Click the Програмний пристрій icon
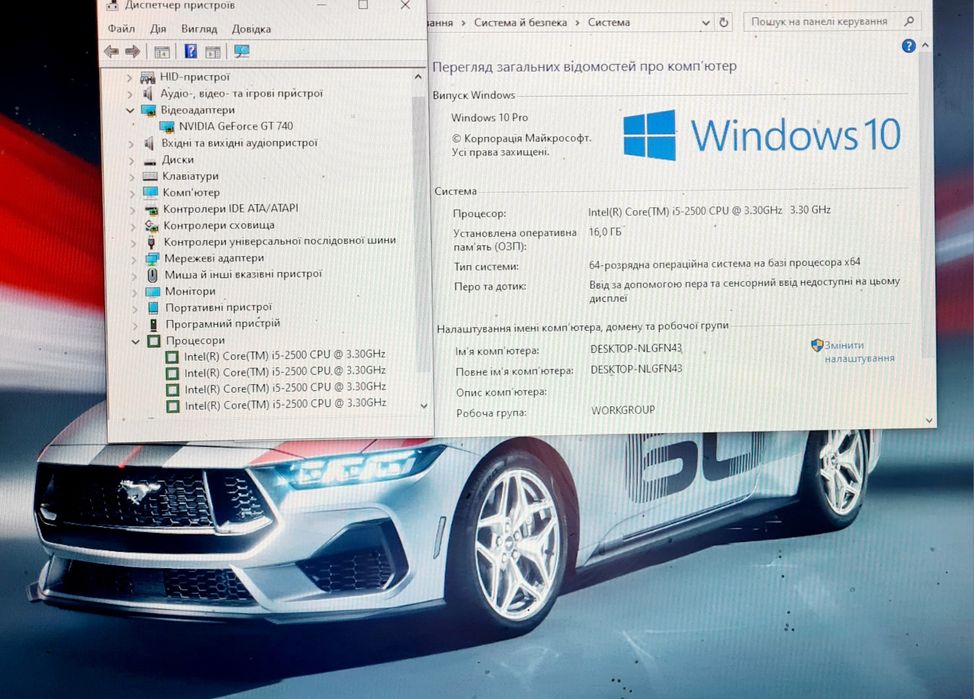The width and height of the screenshot is (974, 699). pyautogui.click(x=153, y=324)
